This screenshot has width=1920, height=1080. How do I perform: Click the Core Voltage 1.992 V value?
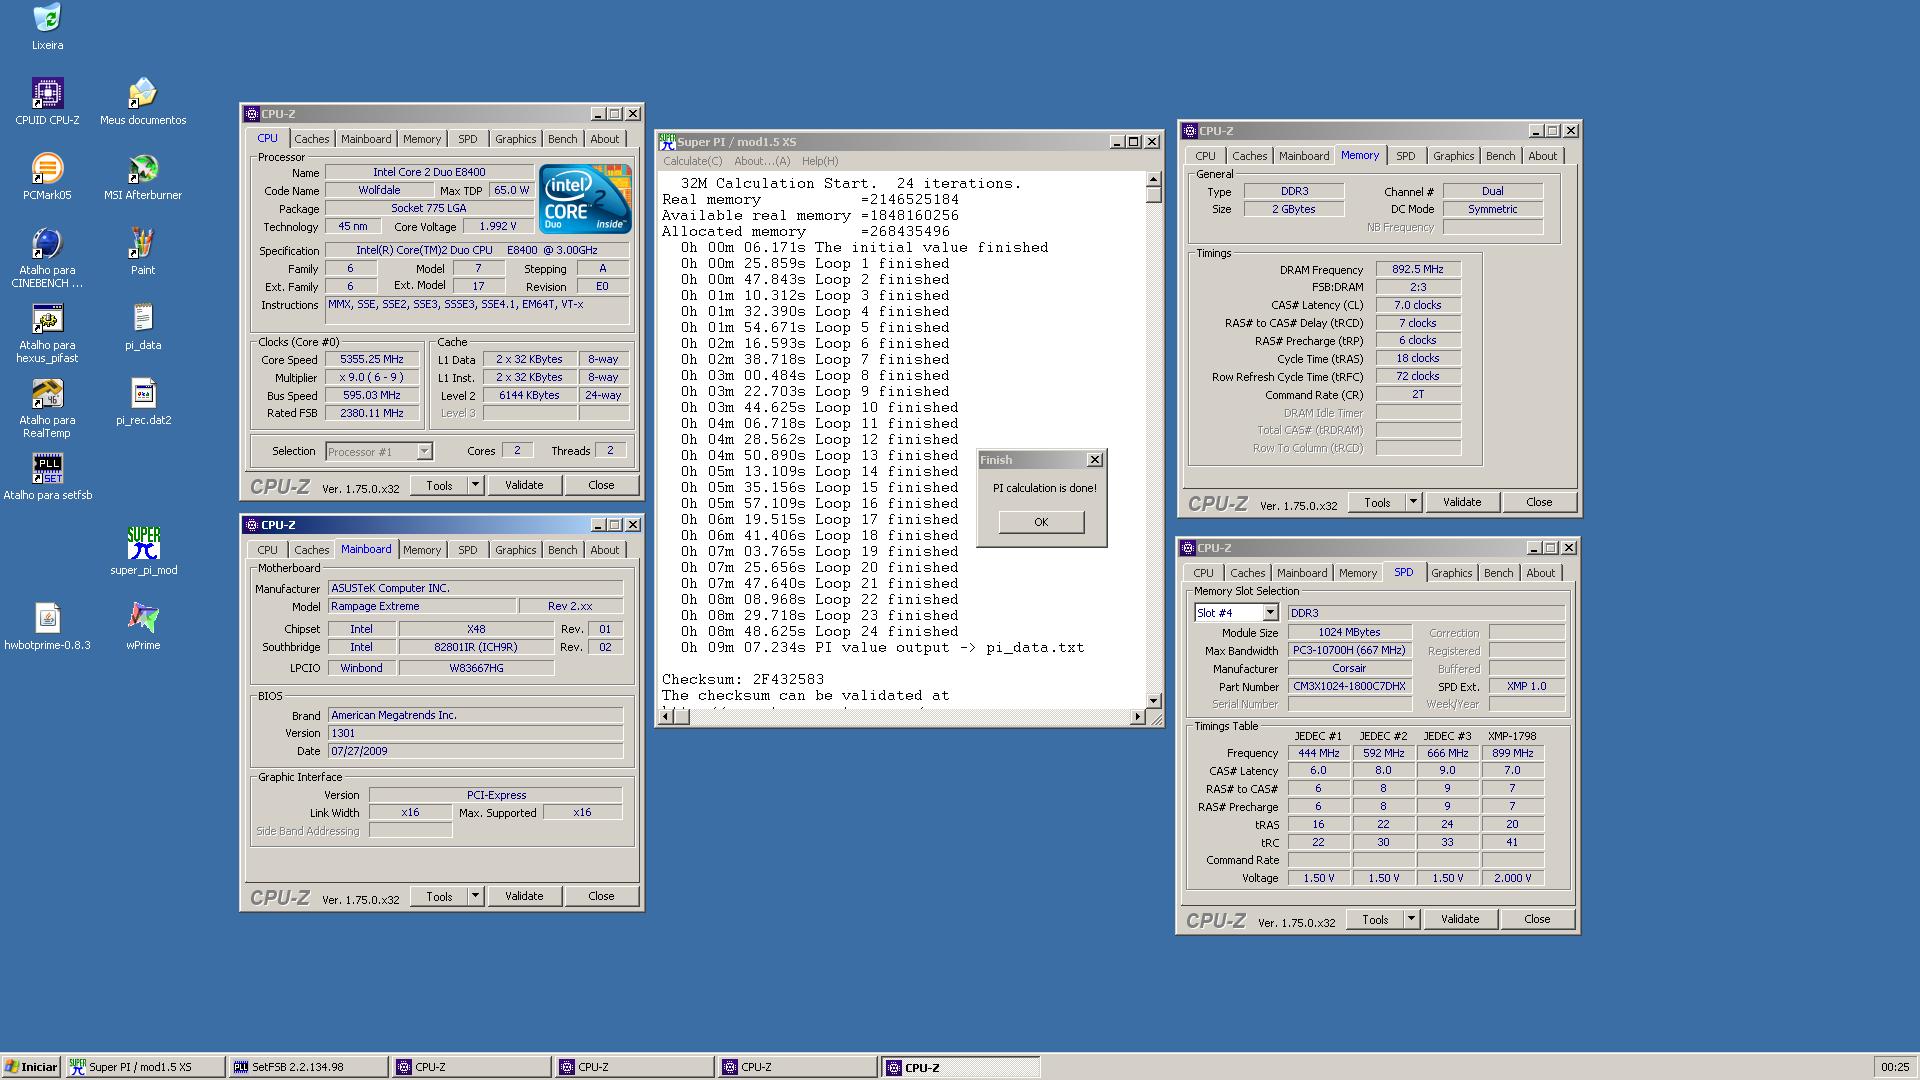coord(498,227)
